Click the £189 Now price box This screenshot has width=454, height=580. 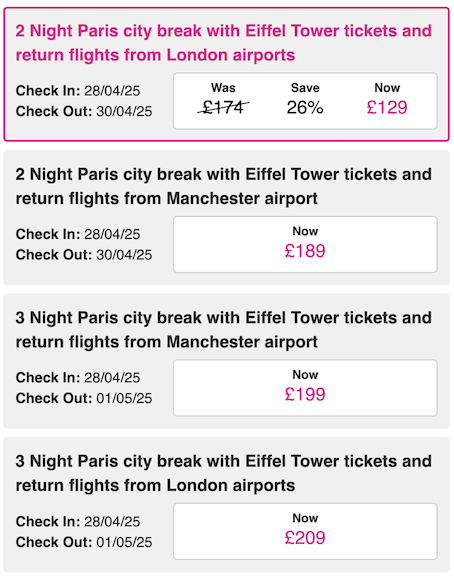pyautogui.click(x=305, y=245)
